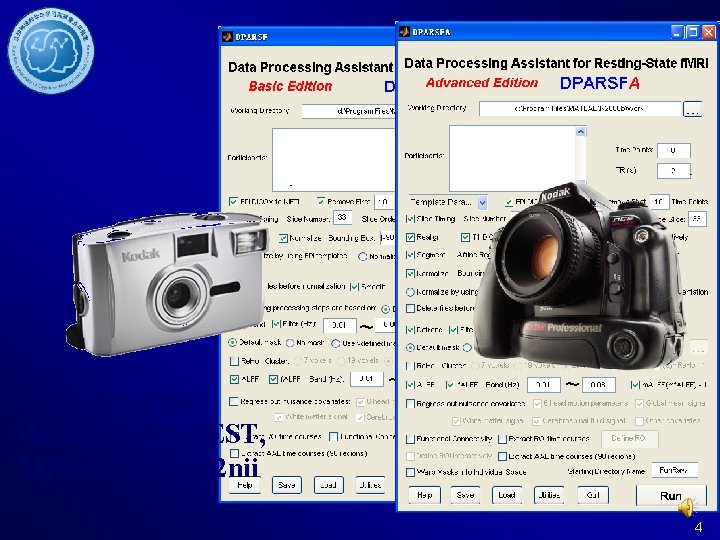This screenshot has height=540, width=720.
Task: Click Load button in DPARSF
Action: 328,485
